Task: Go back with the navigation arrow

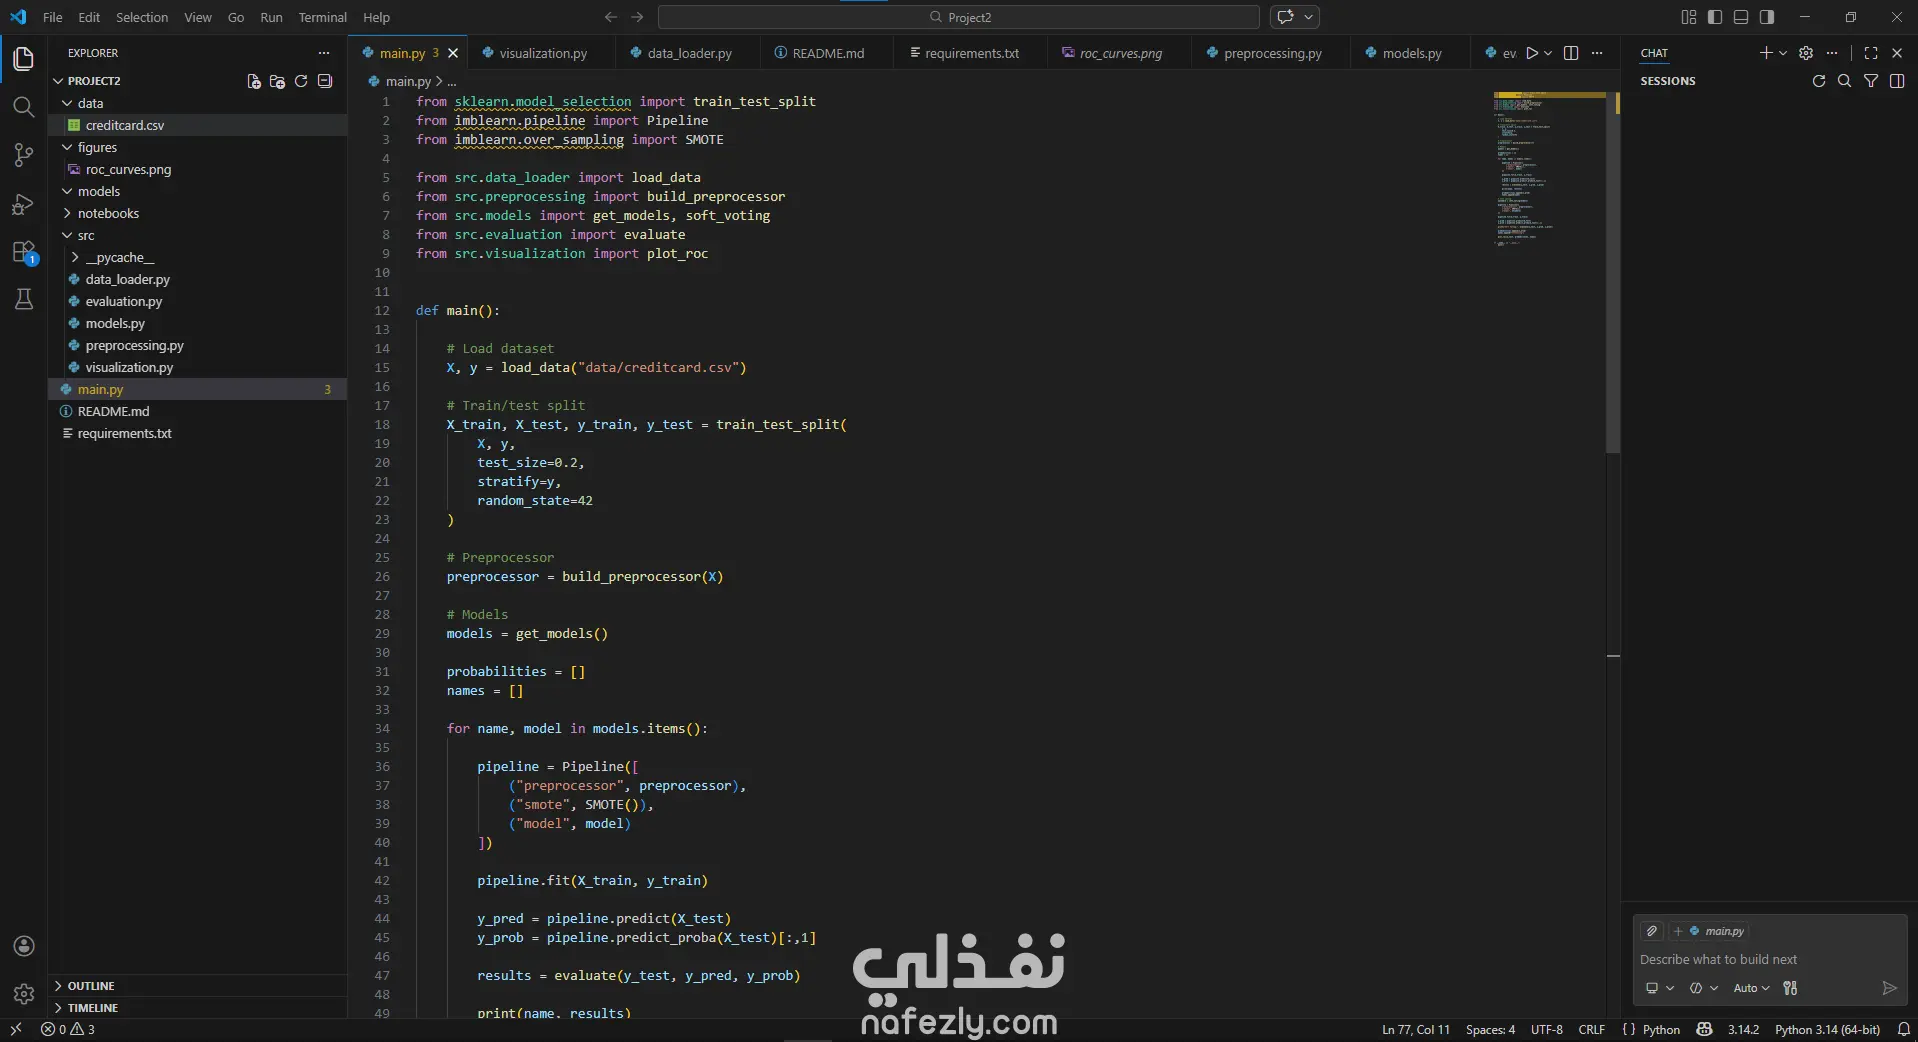Action: click(x=611, y=17)
